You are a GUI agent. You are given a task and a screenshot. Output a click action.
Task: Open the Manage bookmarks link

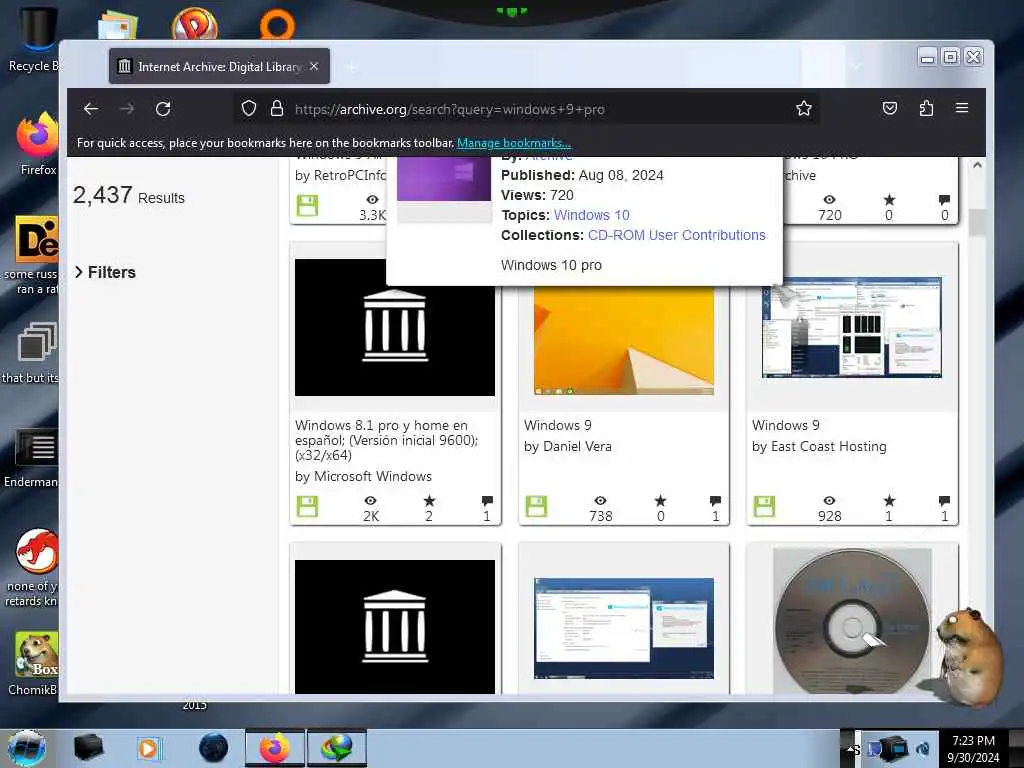click(514, 143)
